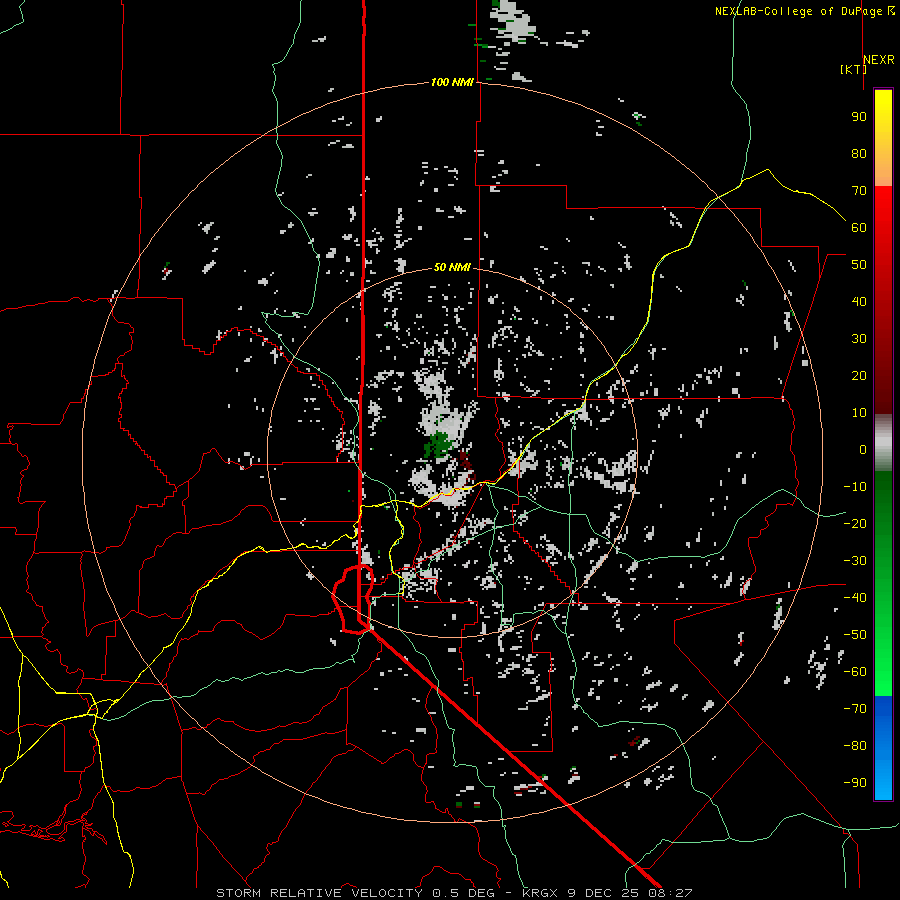900x900 pixels.
Task: Click the -50 value on velocity scale
Action: (x=855, y=635)
